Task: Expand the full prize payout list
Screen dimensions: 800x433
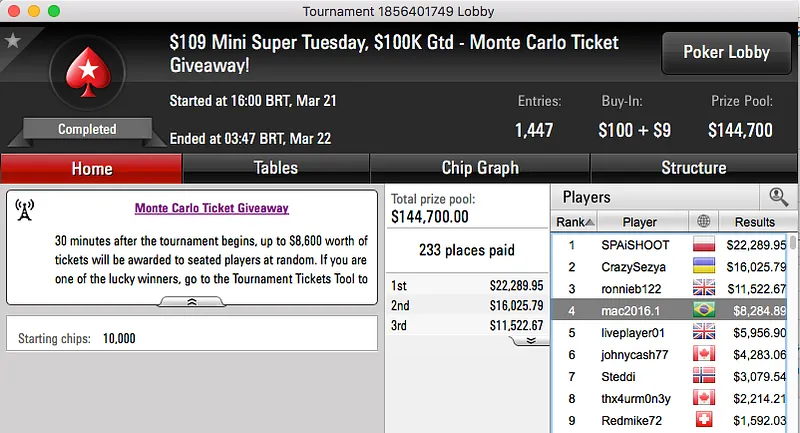Action: pos(530,340)
